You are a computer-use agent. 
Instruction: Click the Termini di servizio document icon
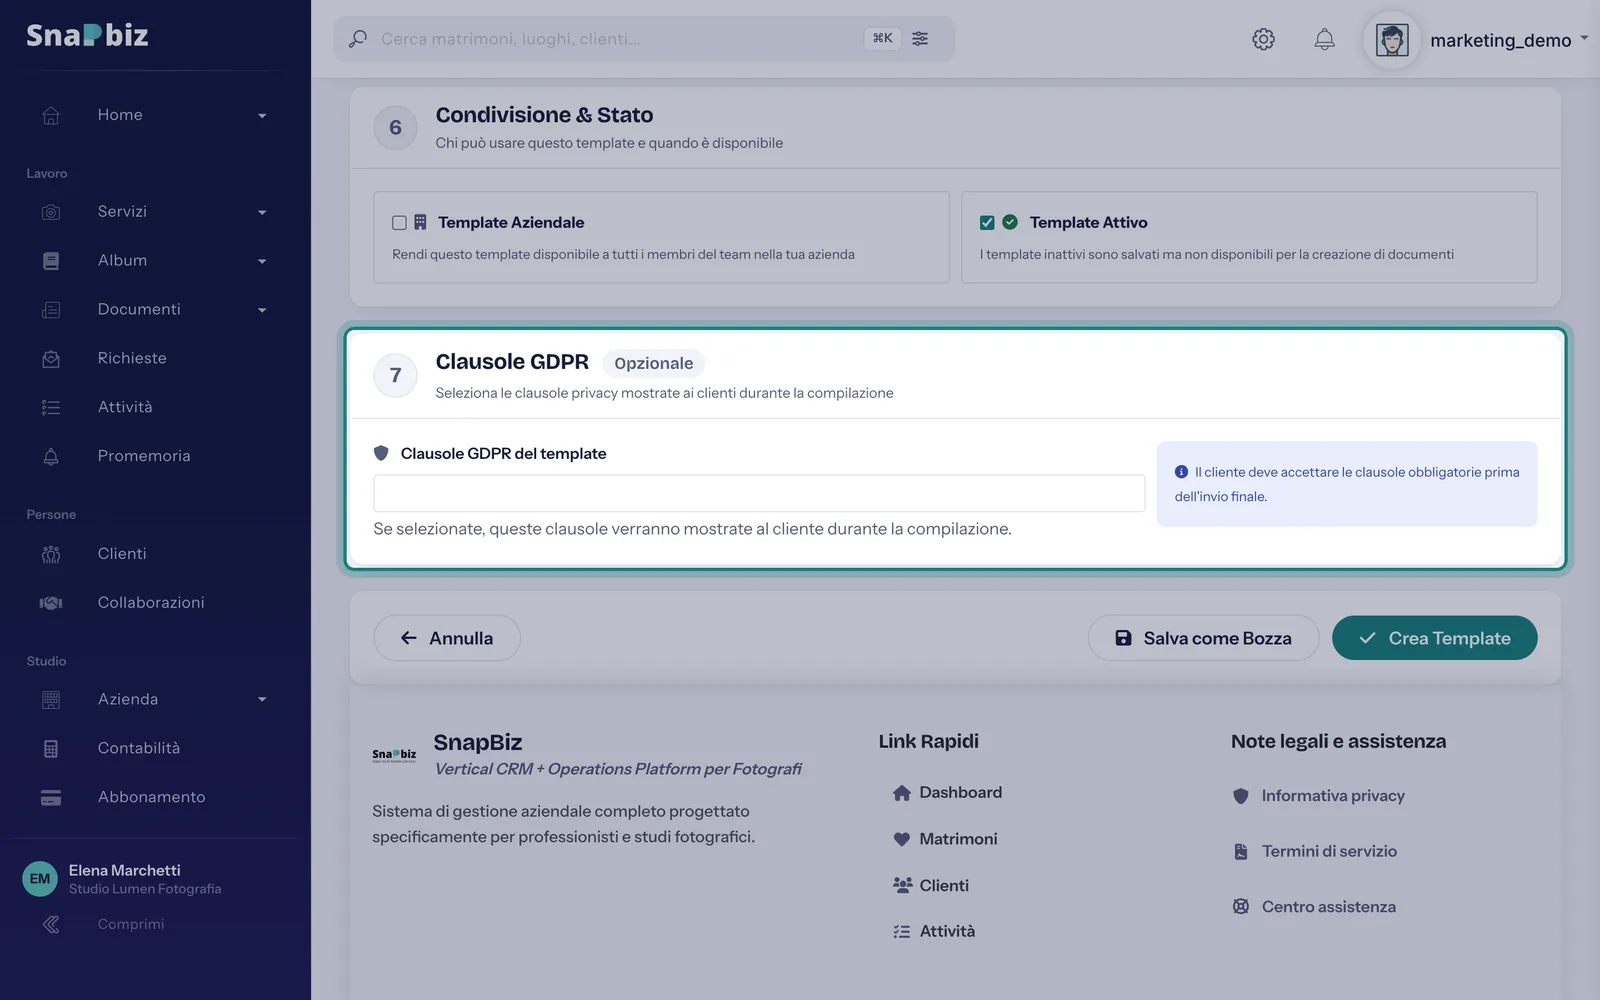pyautogui.click(x=1240, y=852)
